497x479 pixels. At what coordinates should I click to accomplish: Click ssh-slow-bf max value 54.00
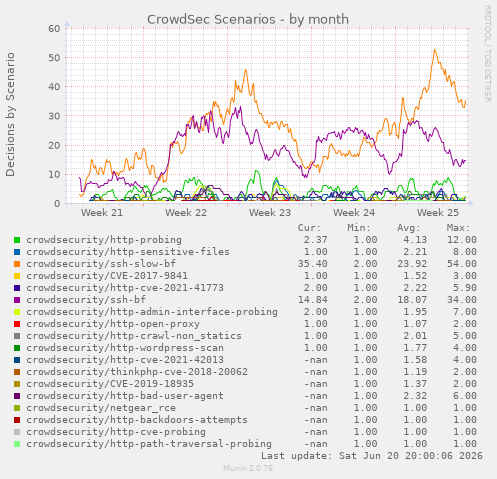coord(462,264)
